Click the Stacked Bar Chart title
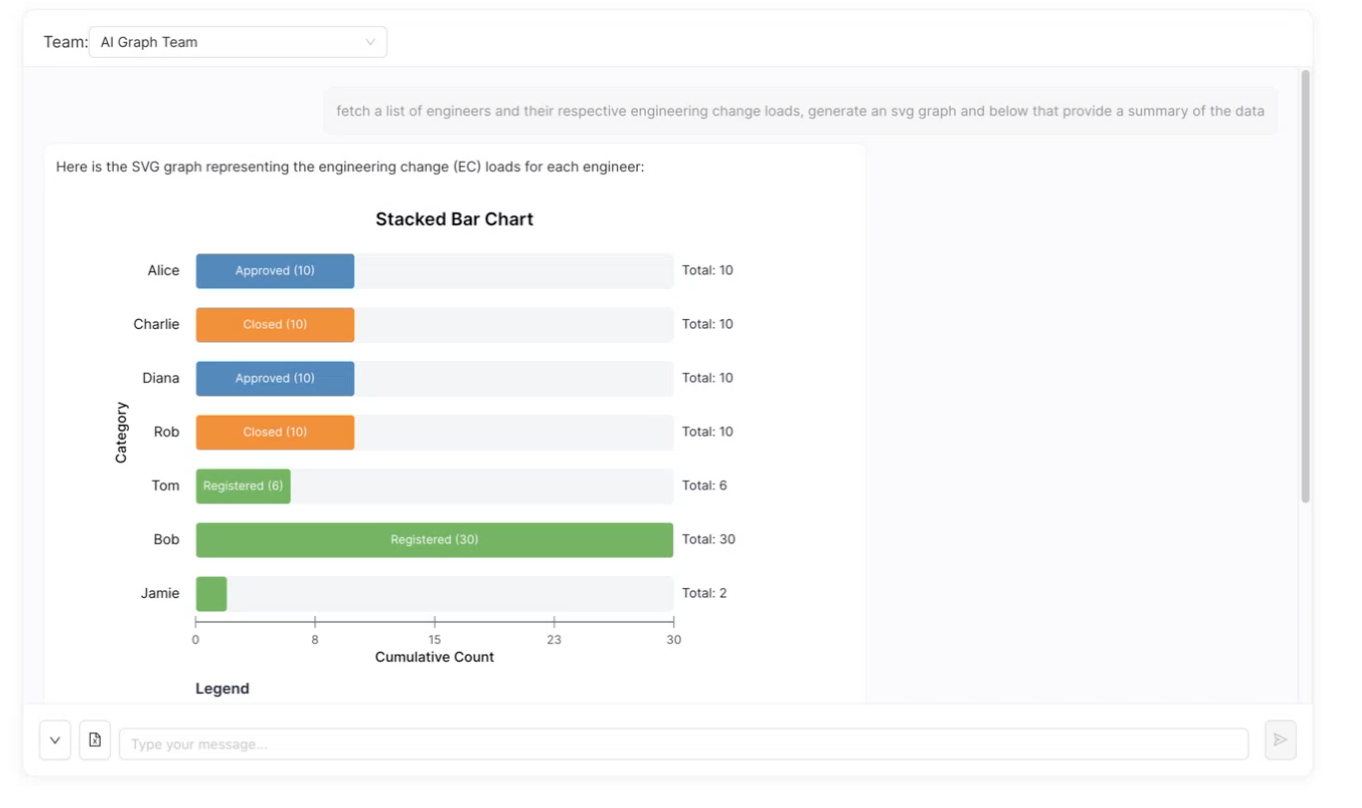The height and width of the screenshot is (808, 1362). pyautogui.click(x=454, y=219)
